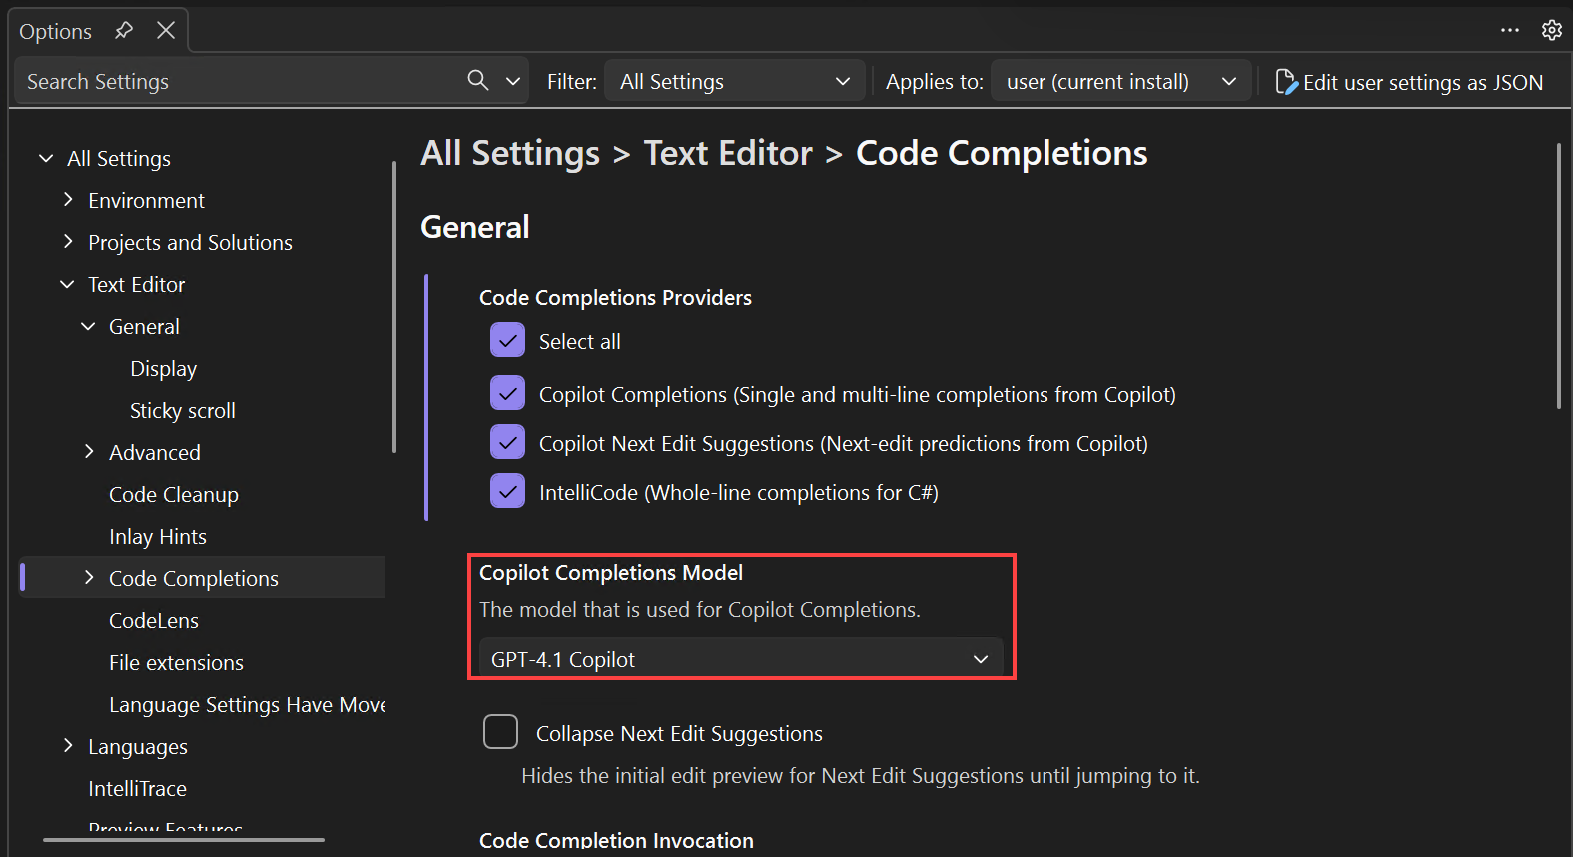
Task: Select Display in settings tree
Action: 163,369
